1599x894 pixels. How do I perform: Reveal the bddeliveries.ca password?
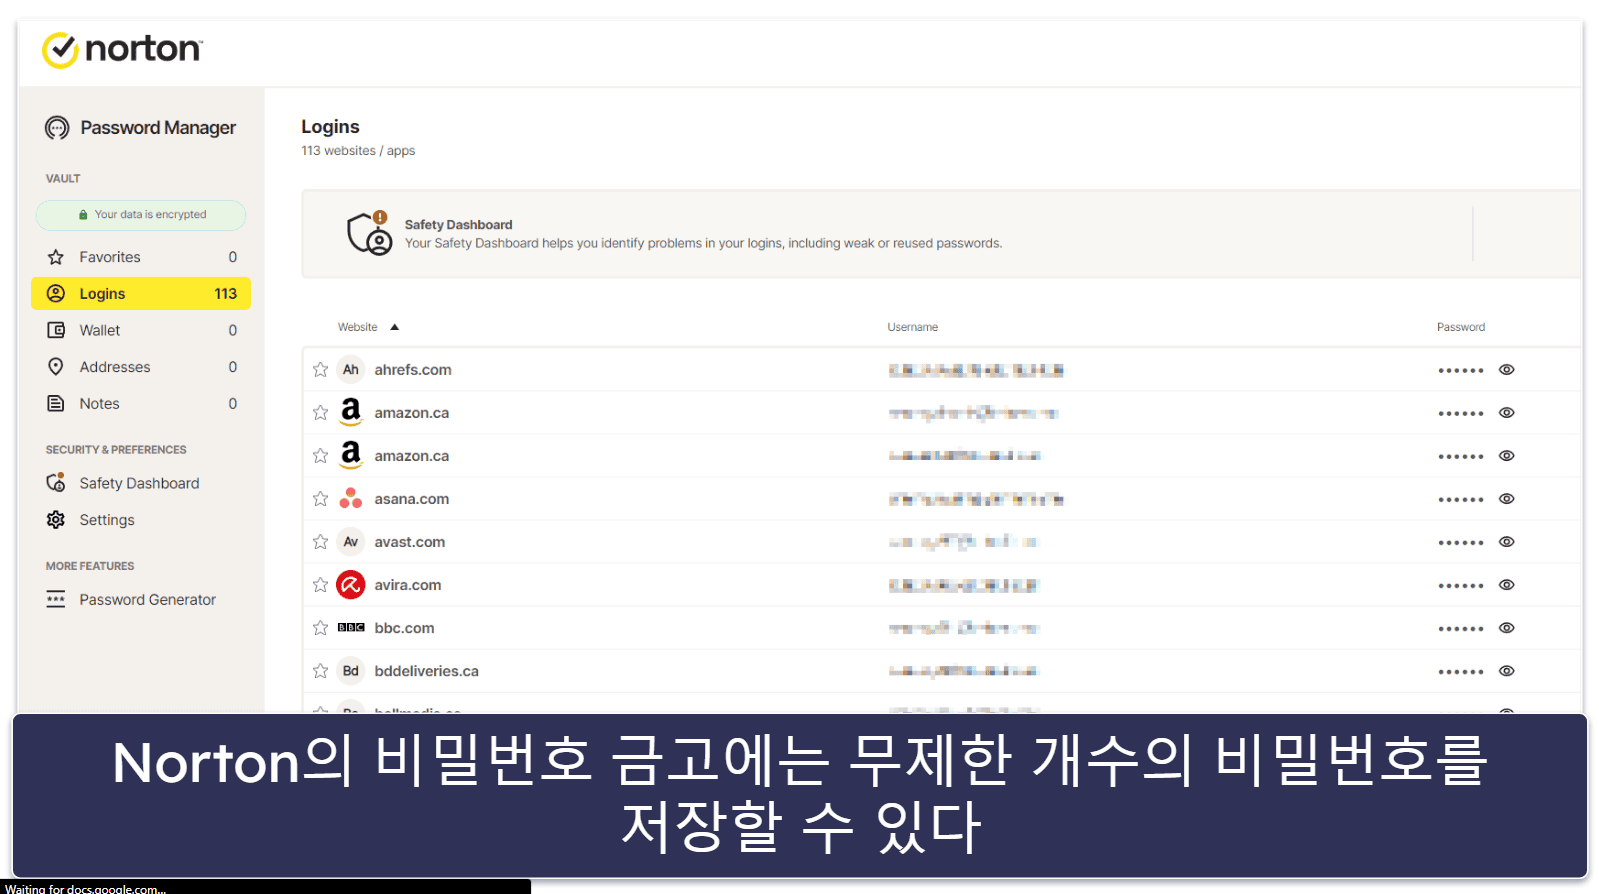coord(1506,671)
